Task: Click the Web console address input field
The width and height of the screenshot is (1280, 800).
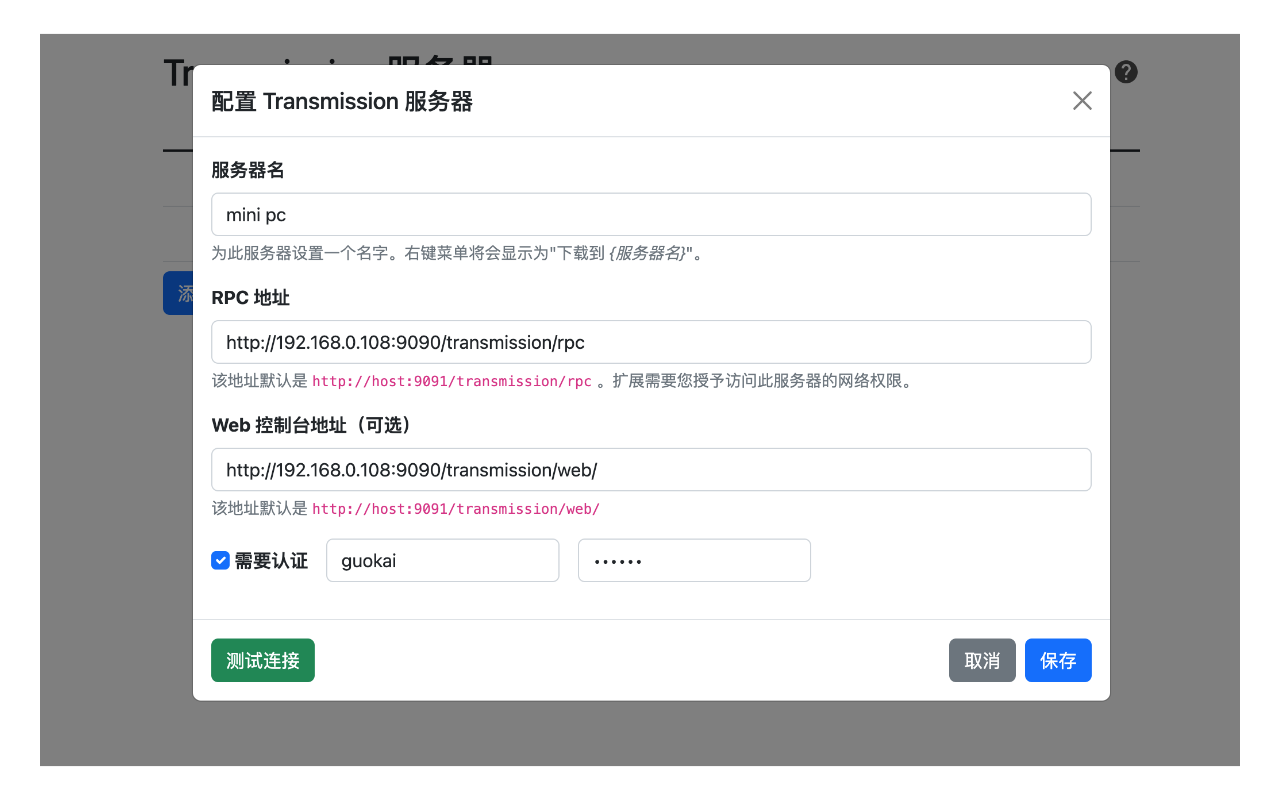Action: [x=651, y=469]
